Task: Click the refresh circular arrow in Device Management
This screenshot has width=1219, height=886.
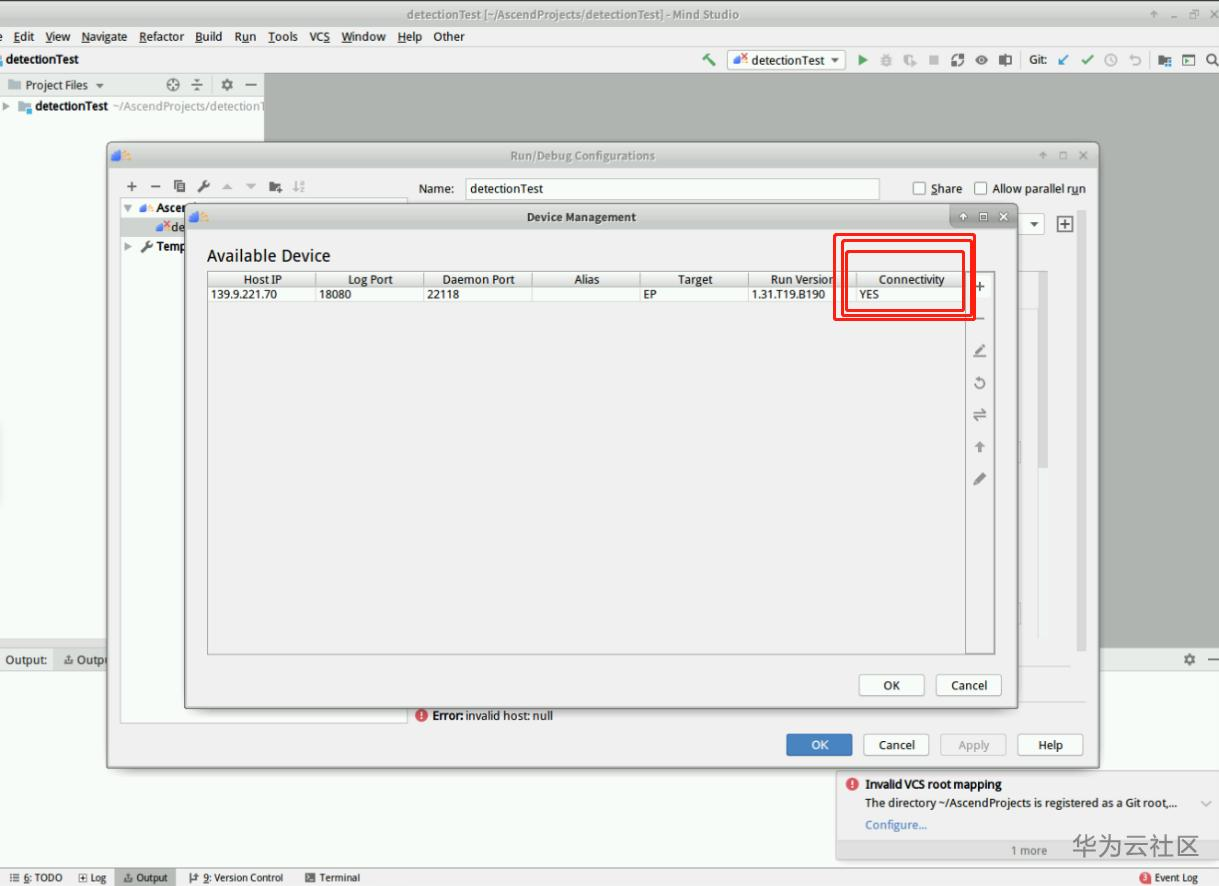Action: coord(980,383)
